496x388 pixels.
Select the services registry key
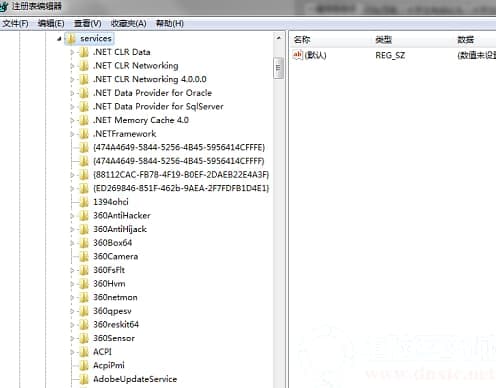point(96,39)
